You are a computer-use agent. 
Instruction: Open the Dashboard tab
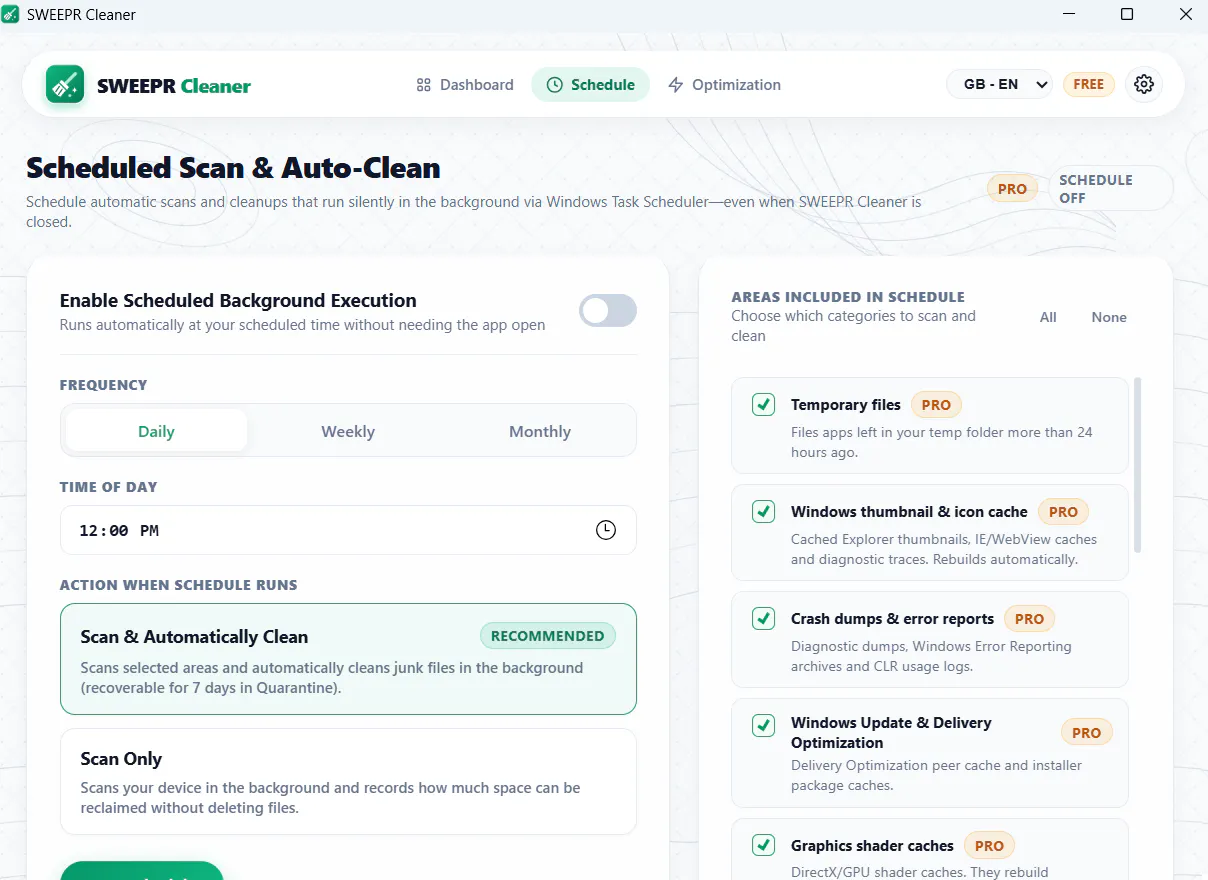[x=465, y=85]
